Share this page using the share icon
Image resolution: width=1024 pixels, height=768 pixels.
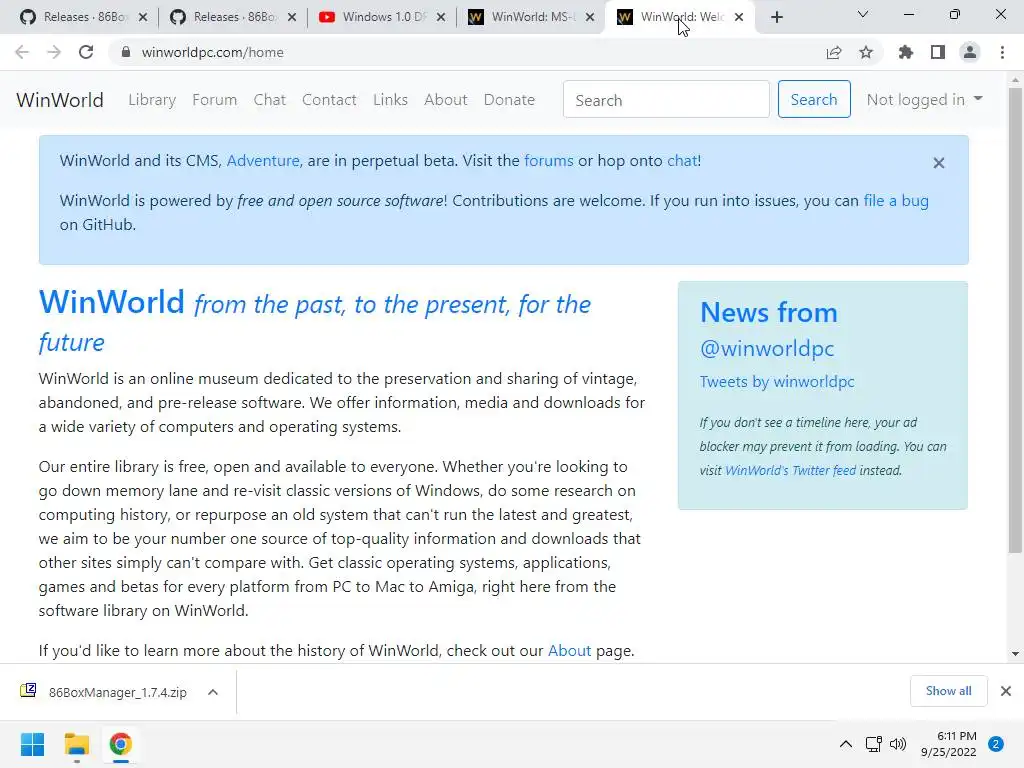coord(834,52)
